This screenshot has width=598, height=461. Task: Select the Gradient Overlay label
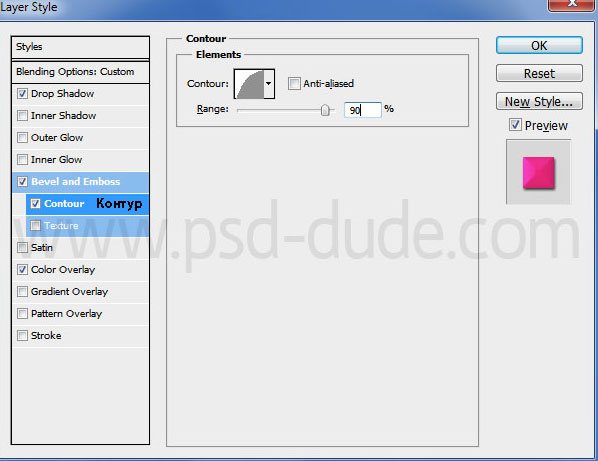click(x=69, y=292)
